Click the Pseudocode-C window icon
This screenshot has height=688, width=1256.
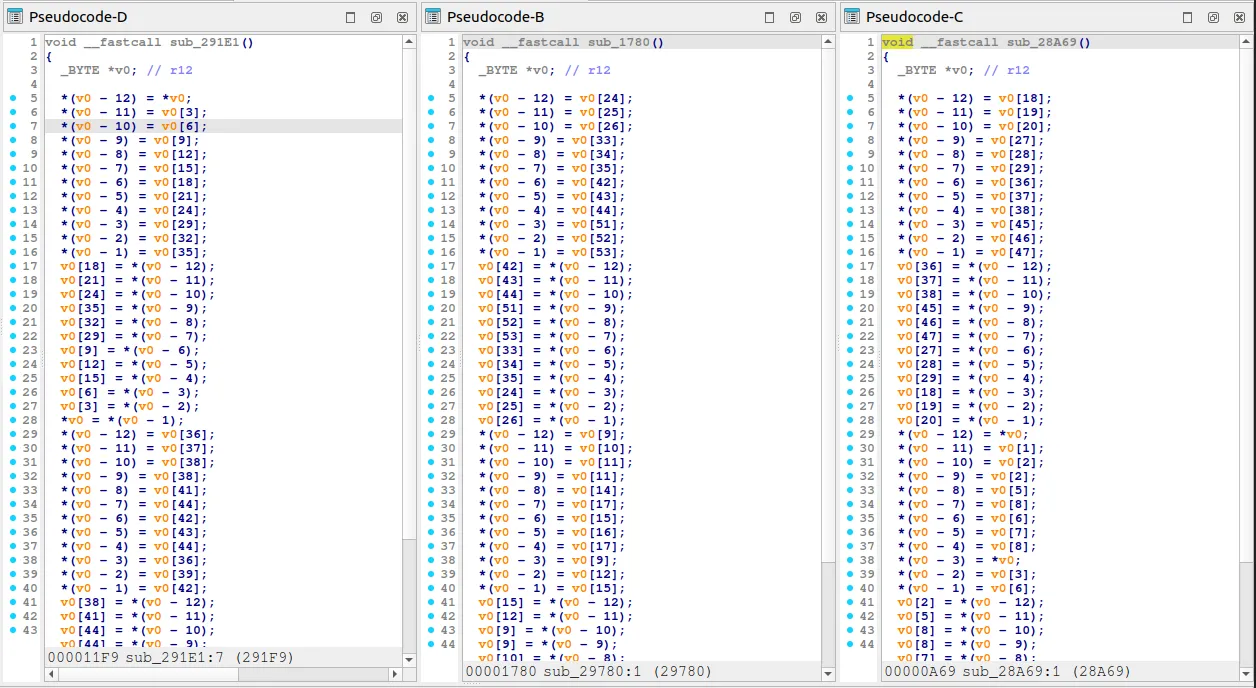click(x=852, y=17)
